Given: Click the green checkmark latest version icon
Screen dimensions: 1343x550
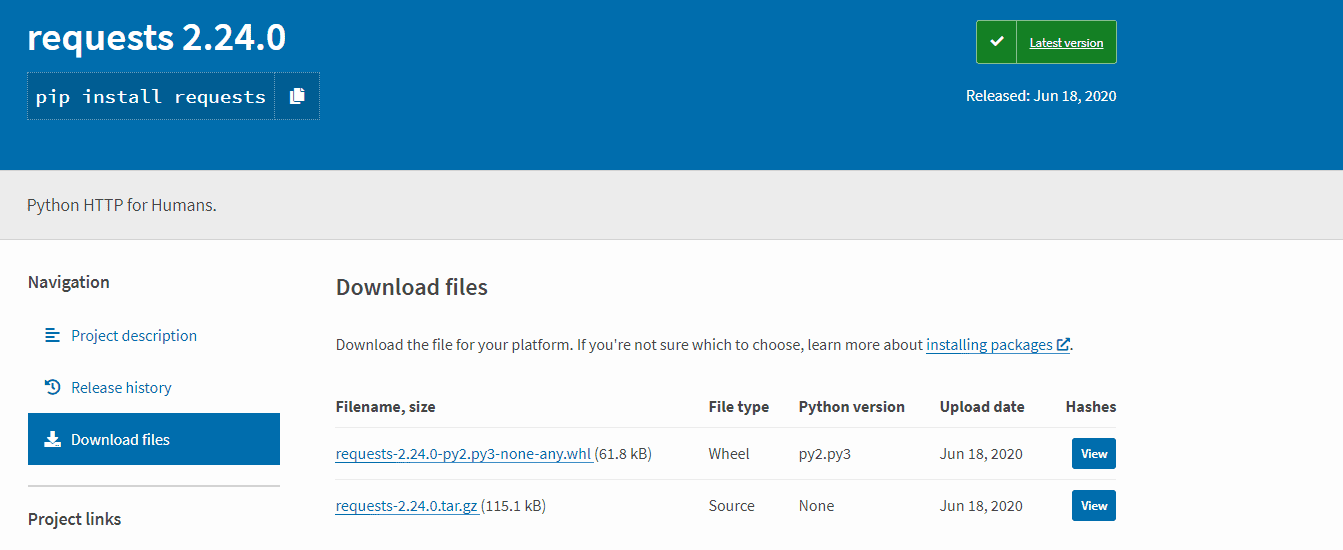Looking at the screenshot, I should tap(996, 42).
